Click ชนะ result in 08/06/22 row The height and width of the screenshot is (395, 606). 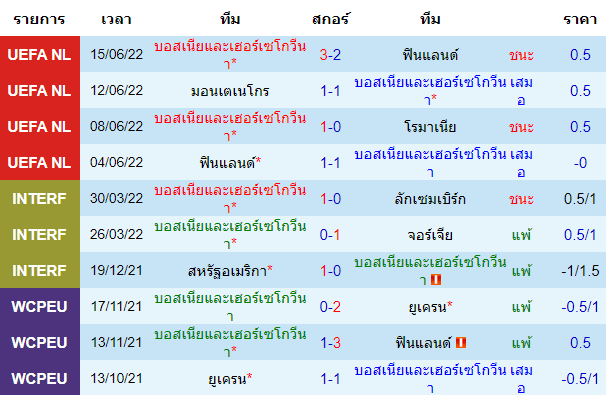click(x=521, y=127)
